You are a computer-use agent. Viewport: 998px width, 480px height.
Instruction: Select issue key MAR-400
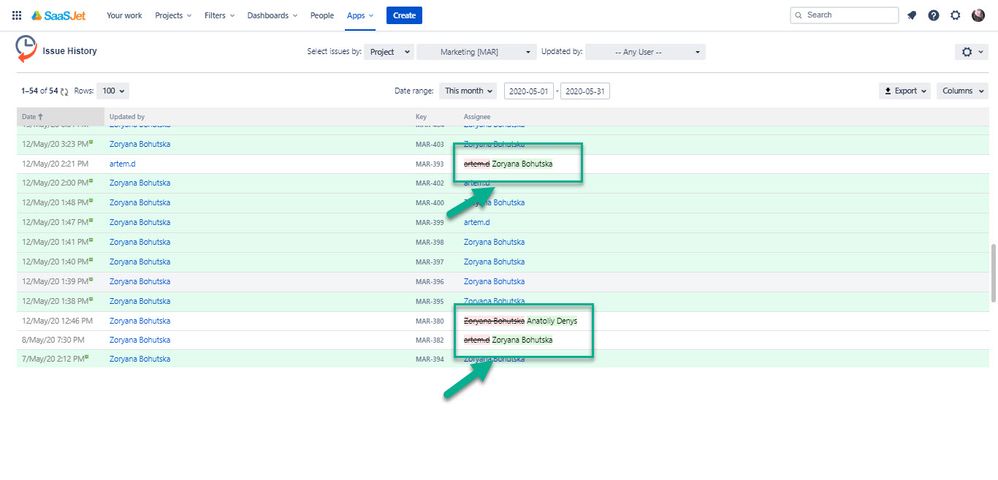click(430, 202)
